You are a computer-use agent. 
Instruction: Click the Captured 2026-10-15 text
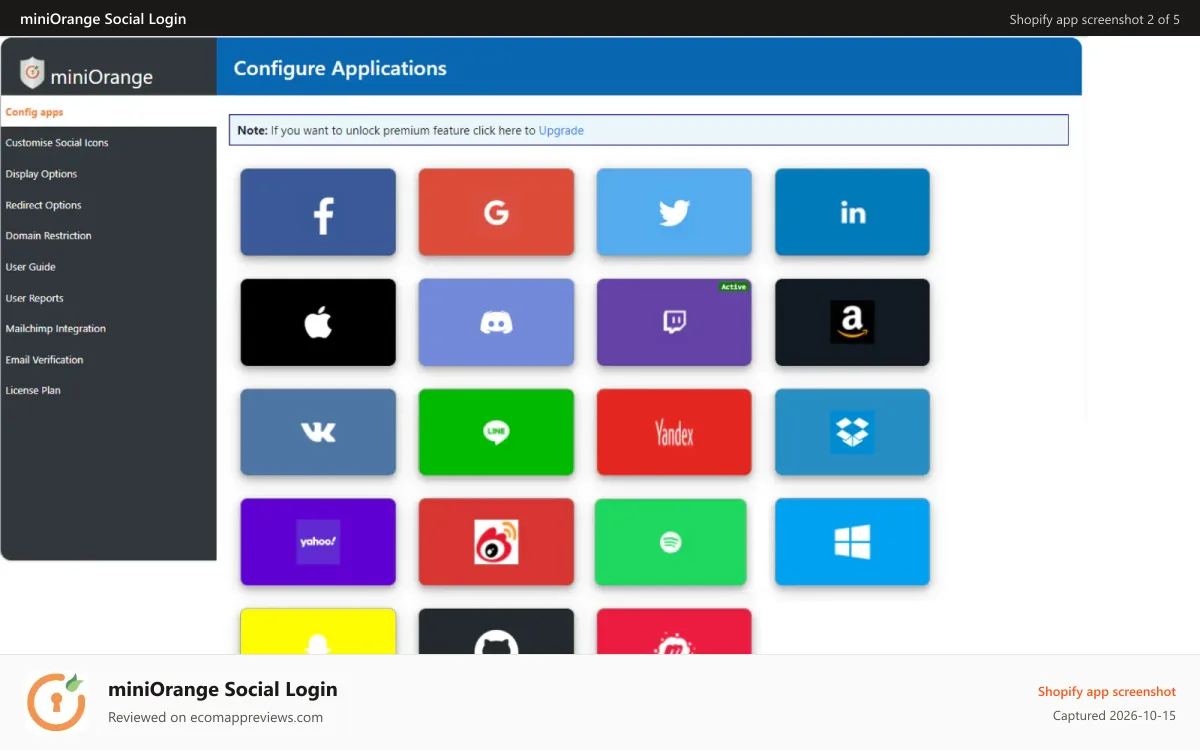click(1114, 716)
